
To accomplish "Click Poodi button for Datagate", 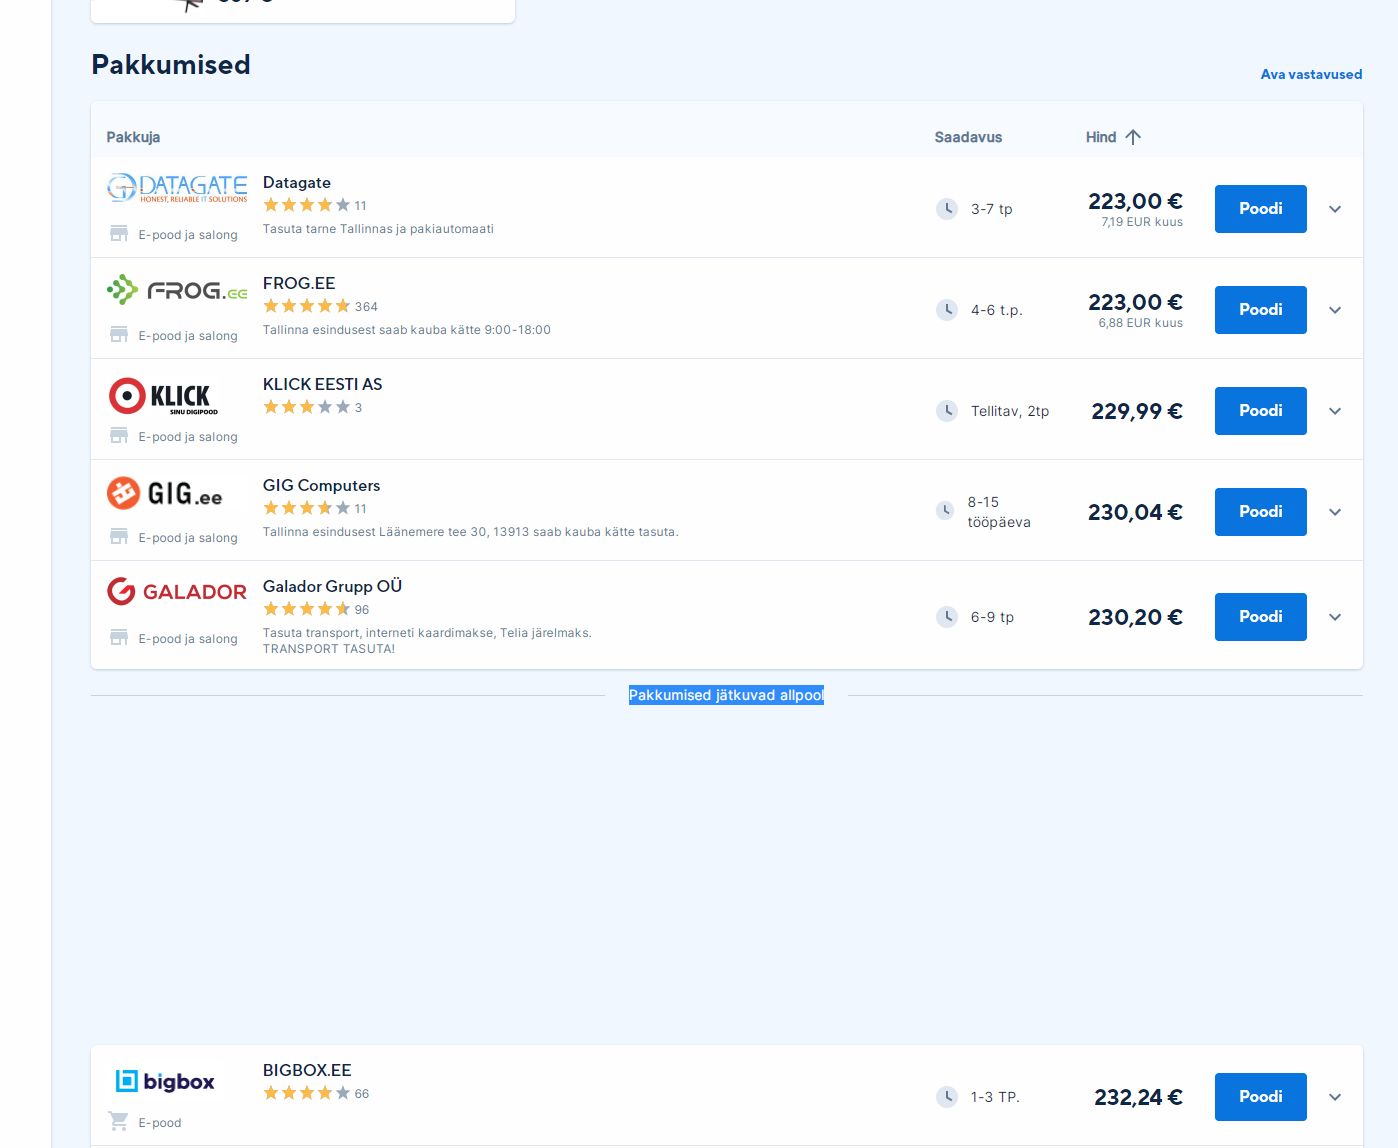I will [x=1260, y=209].
